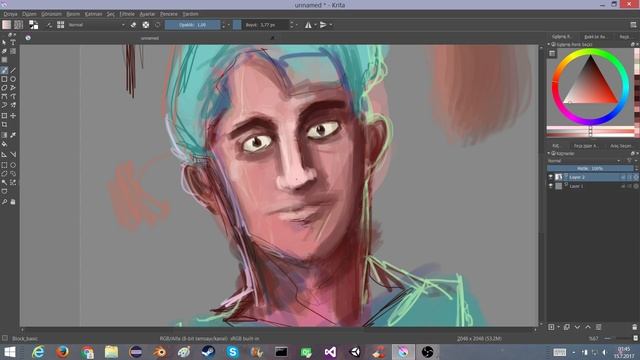Open the Filtrele menu
Screen dimensions: 640x360
(127, 14)
